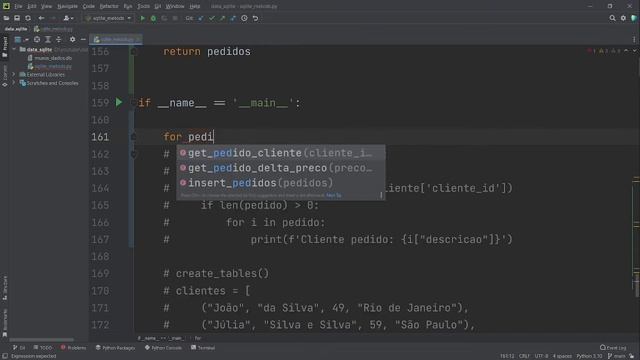Open the TODO tool window
Image resolution: width=640 pixels, height=360 pixels.
(x=43, y=348)
